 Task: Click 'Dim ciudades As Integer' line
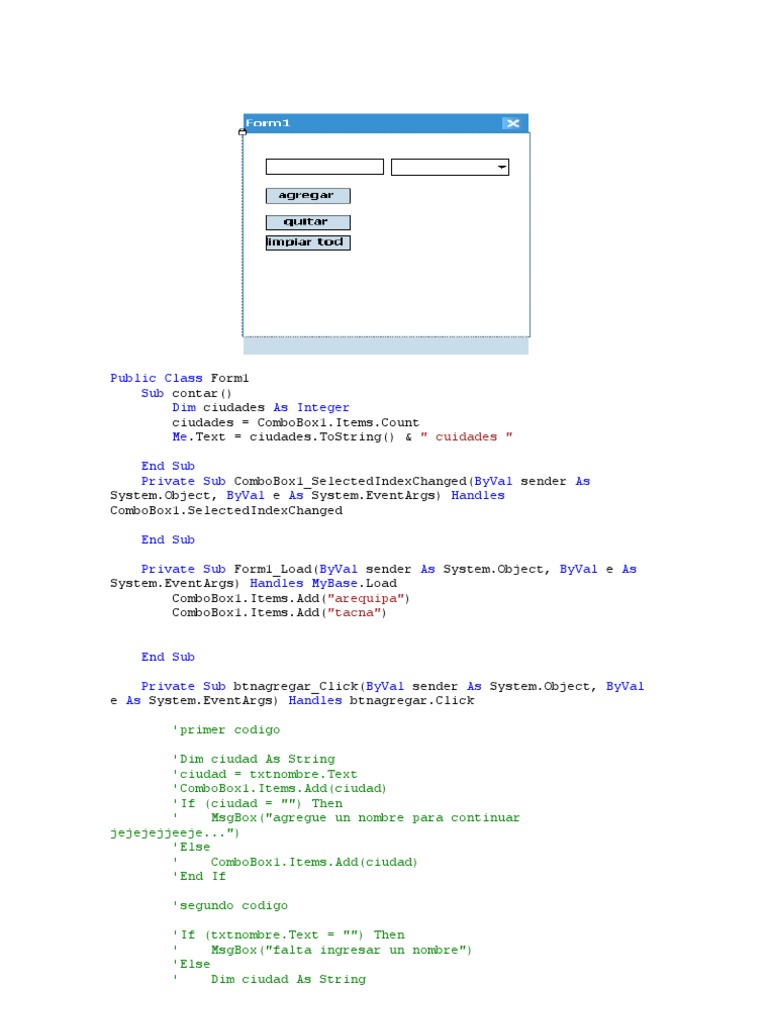261,408
